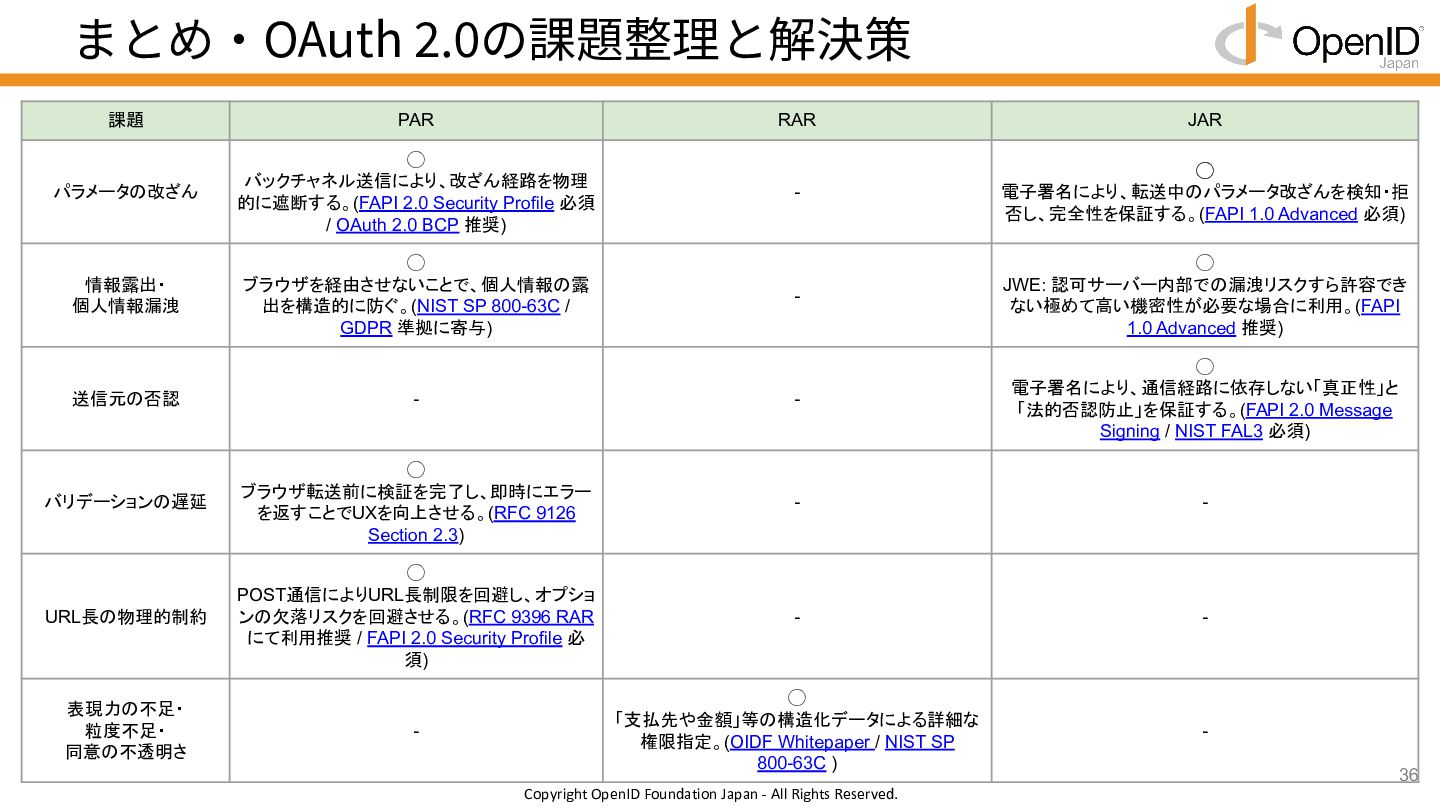1440x810 pixels.
Task: Click the ○ mark in JAR cell of パラメータの改ざん row
Action: tap(1205, 171)
